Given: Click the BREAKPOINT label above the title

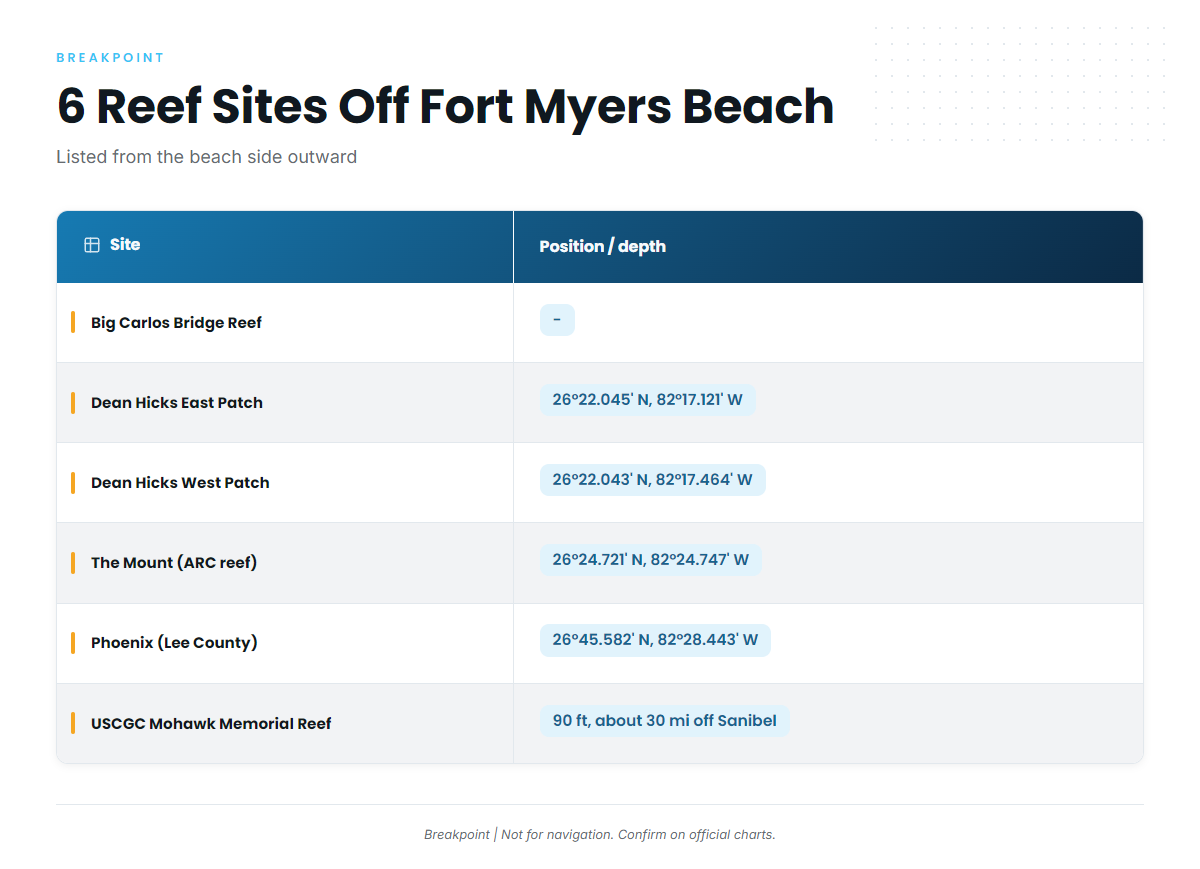Looking at the screenshot, I should 110,58.
